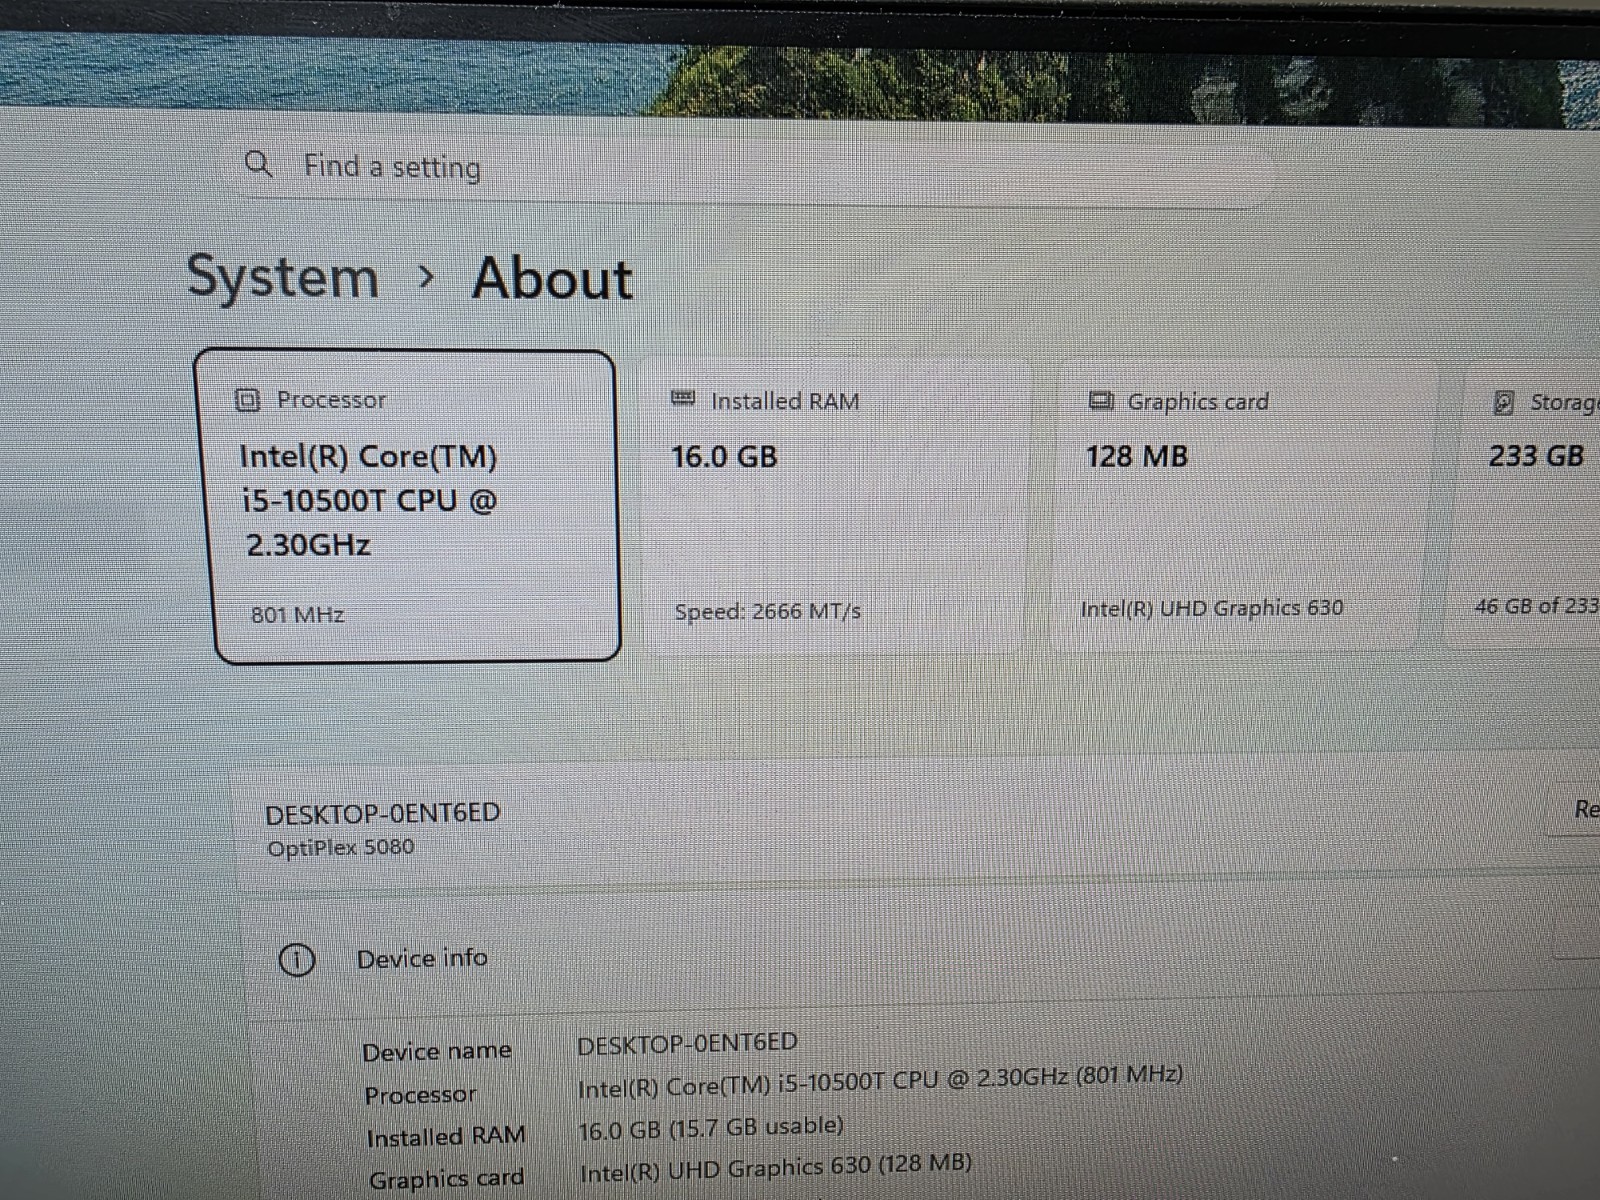Image resolution: width=1600 pixels, height=1200 pixels.
Task: Click the Graphics card row label in Device info
Action: pyautogui.click(x=446, y=1179)
